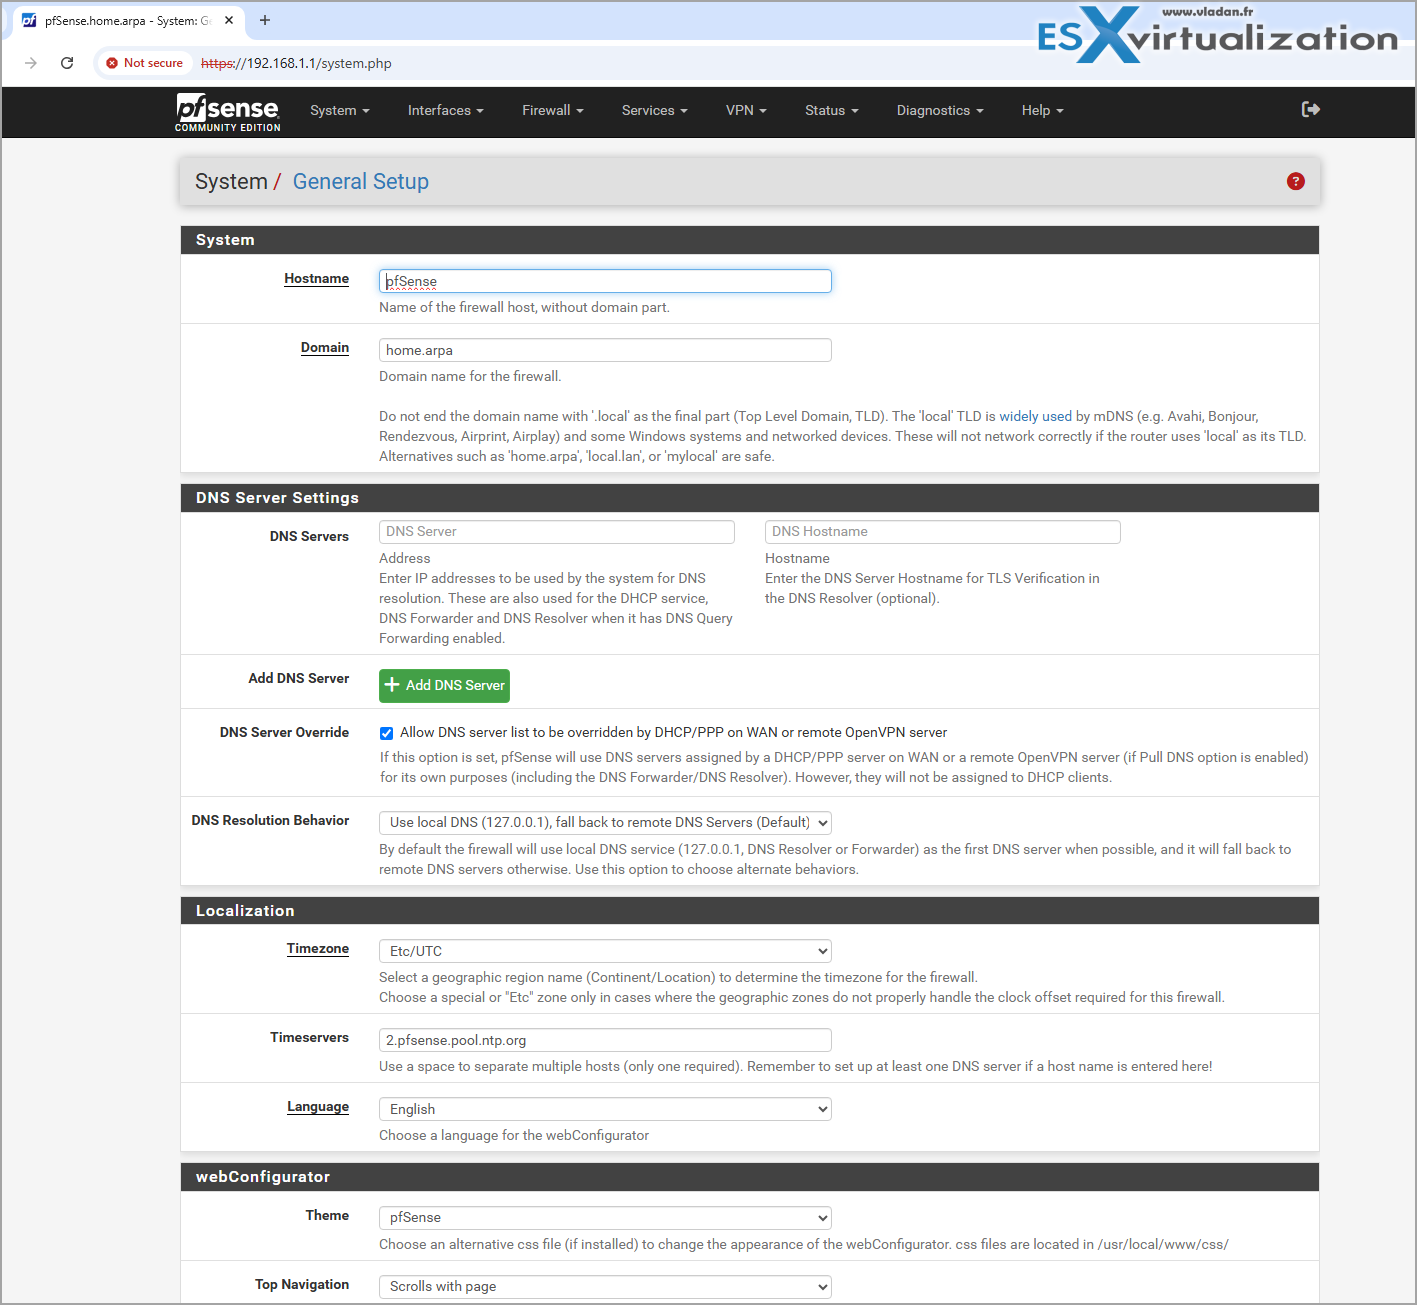
Task: Open a new browser tab
Action: (x=265, y=20)
